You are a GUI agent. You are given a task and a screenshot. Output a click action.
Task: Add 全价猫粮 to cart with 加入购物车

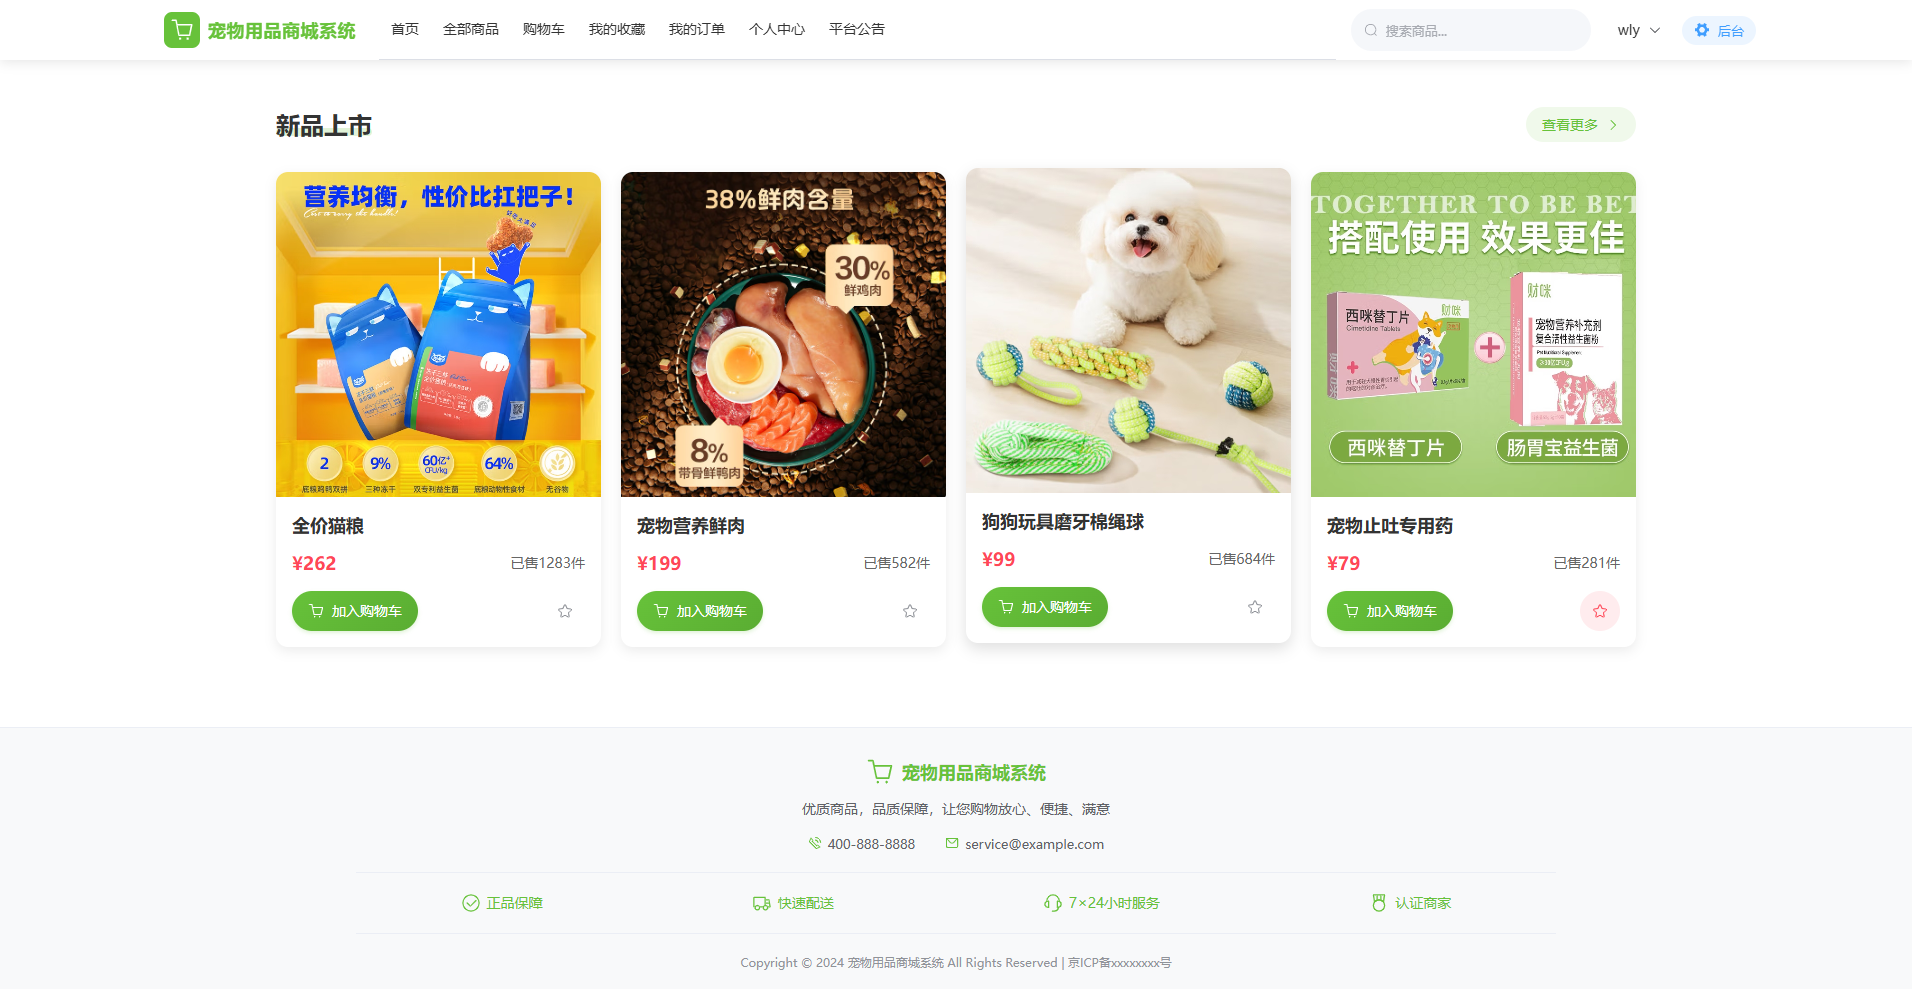(x=355, y=611)
